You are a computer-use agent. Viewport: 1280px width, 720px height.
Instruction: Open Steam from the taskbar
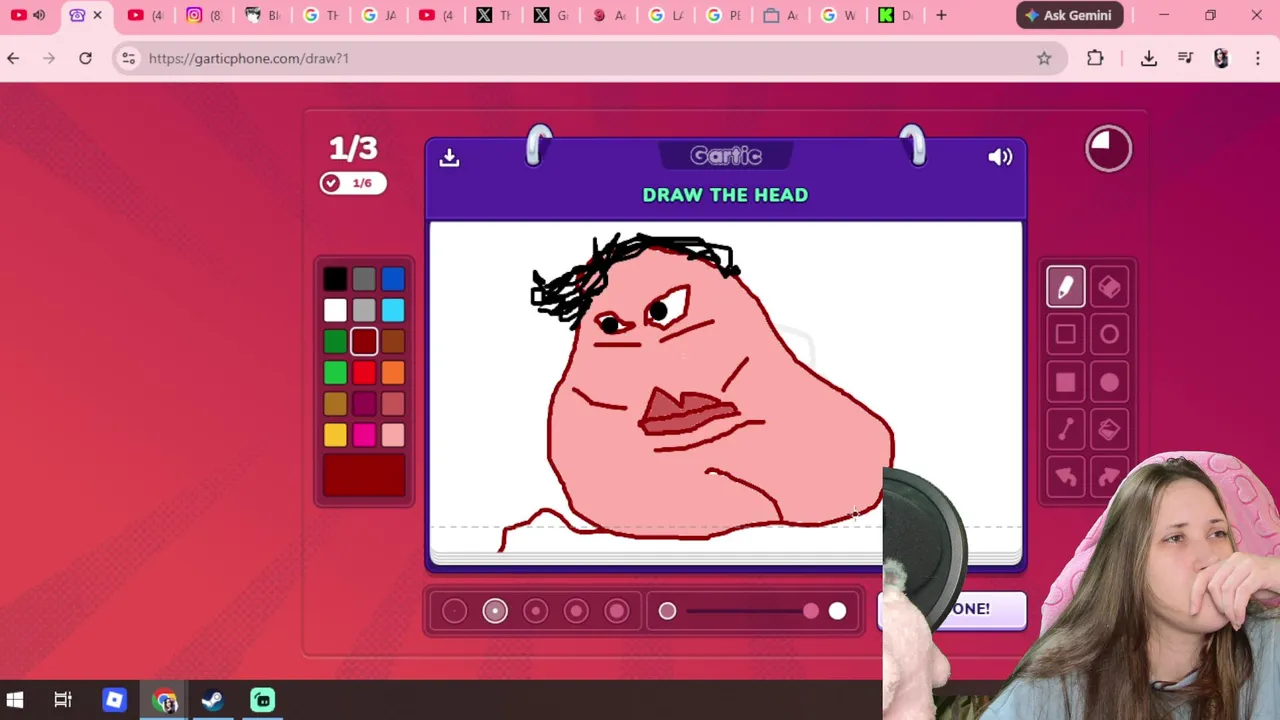(212, 700)
